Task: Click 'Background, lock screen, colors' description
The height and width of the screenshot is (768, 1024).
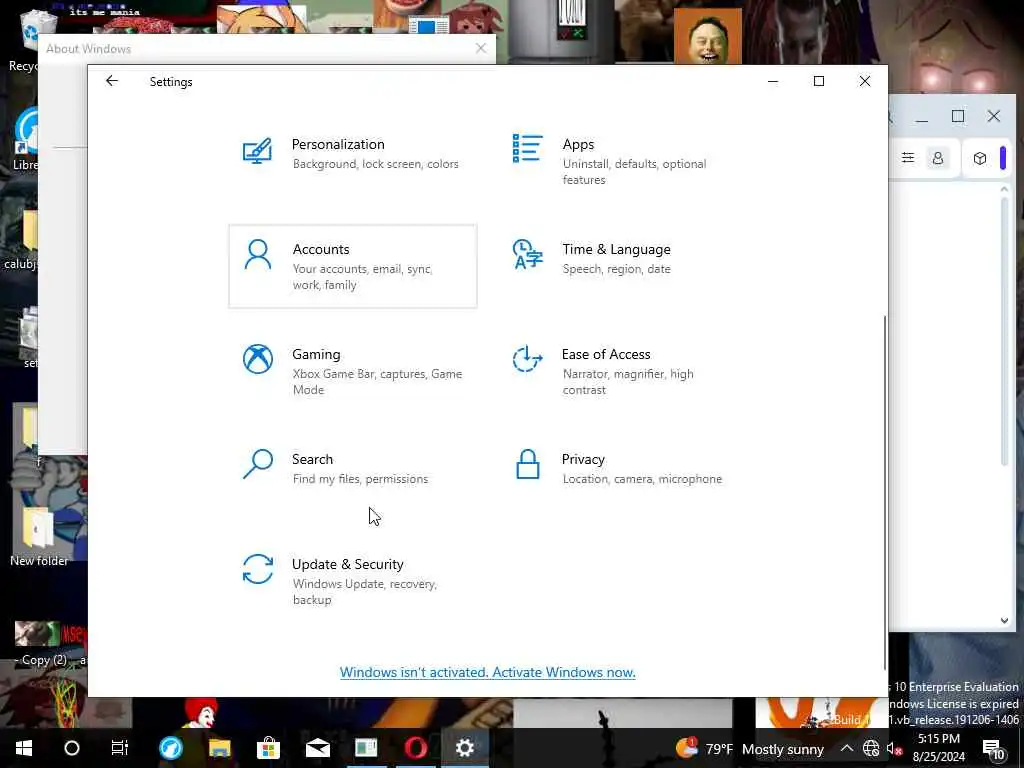Action: [376, 164]
